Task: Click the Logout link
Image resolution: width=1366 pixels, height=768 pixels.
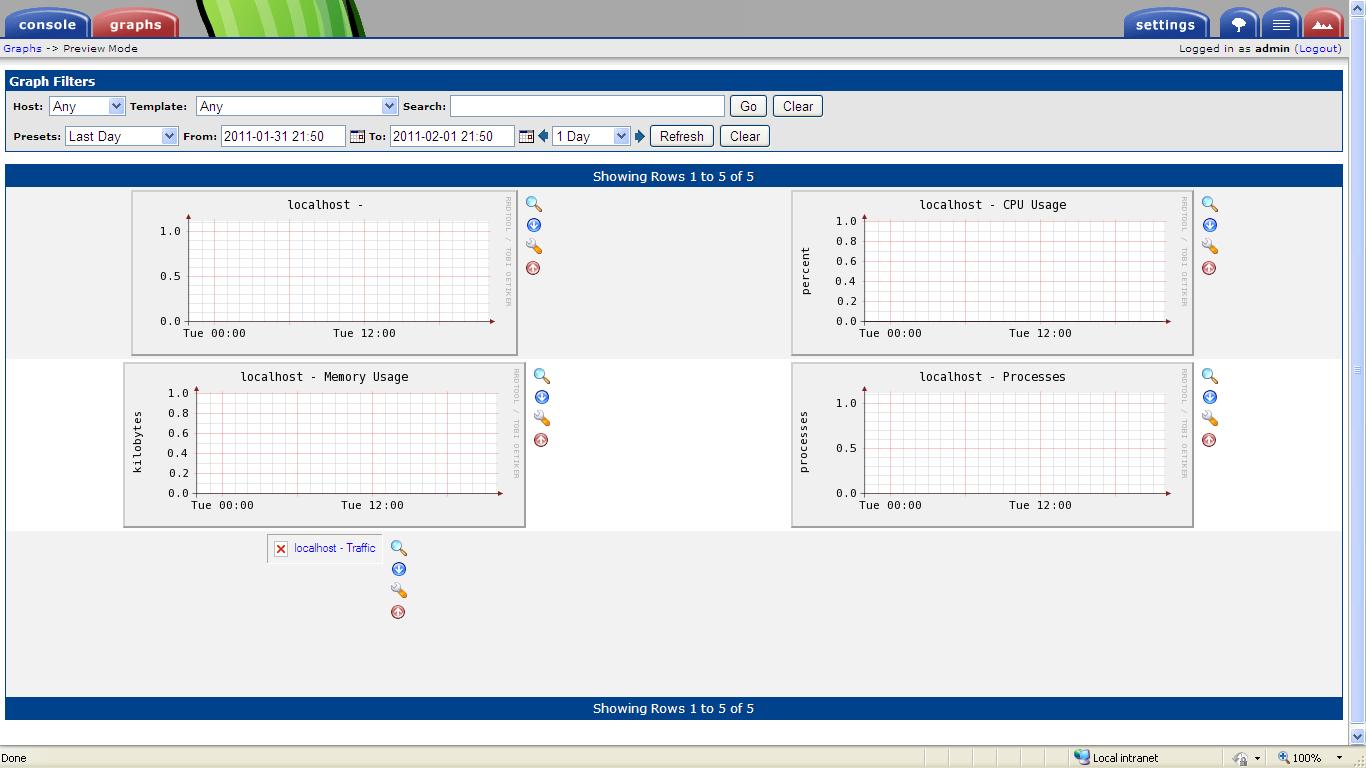Action: (x=1318, y=48)
